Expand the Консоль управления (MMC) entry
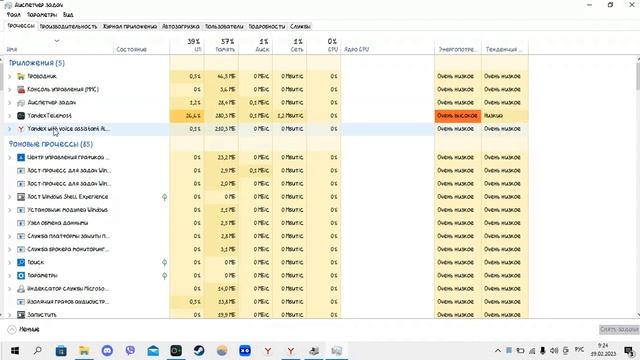Image resolution: width=640 pixels, height=360 pixels. (10, 89)
